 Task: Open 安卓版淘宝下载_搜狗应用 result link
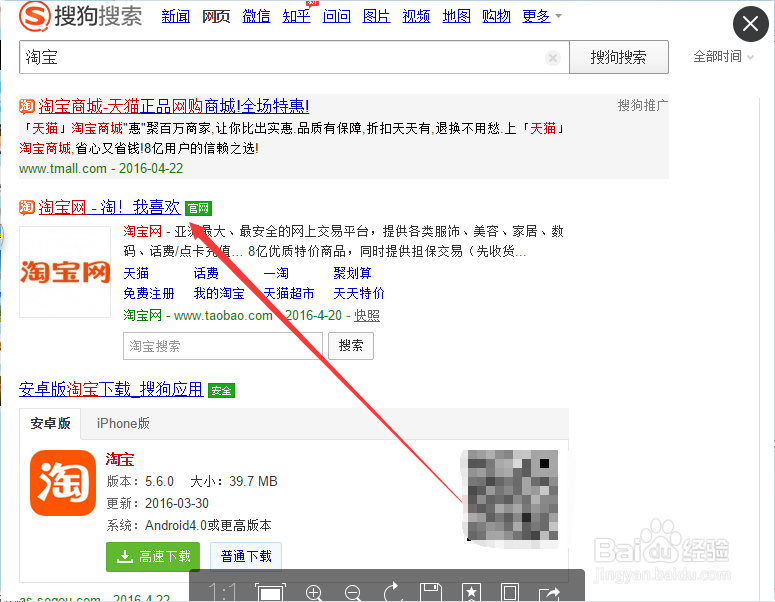click(111, 389)
